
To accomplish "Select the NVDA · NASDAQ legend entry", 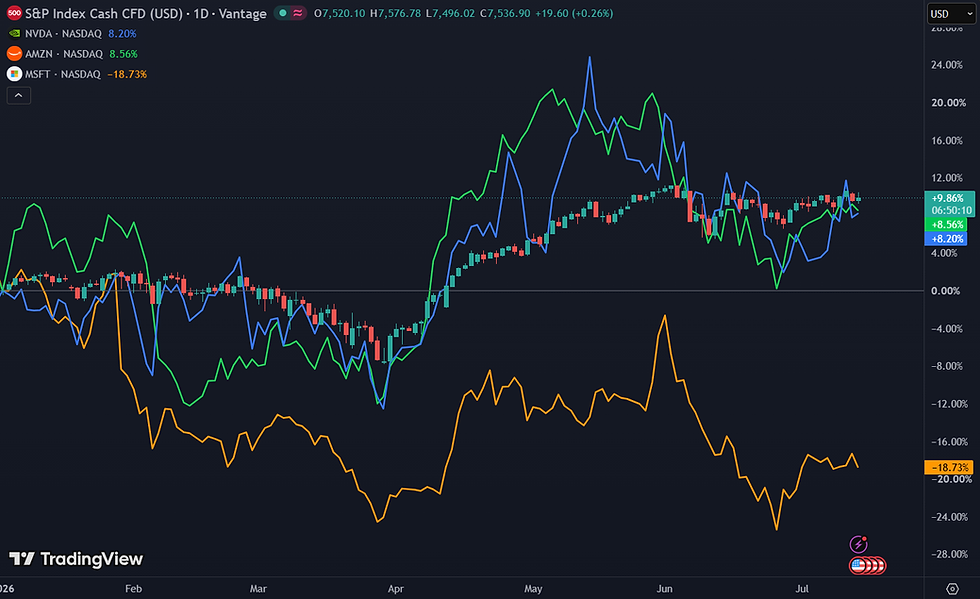I will point(63,34).
